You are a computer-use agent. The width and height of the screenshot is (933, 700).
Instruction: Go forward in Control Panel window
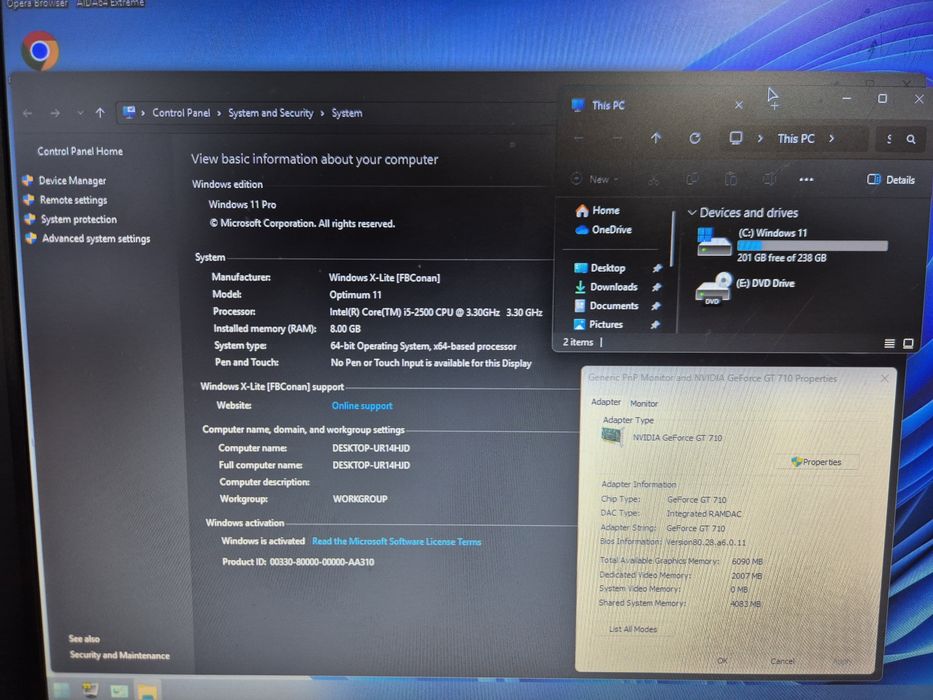click(55, 112)
